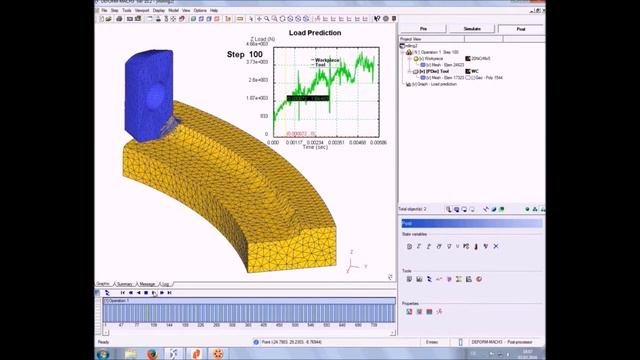Toggle the Tool object visibility checkbox
The height and width of the screenshot is (360, 640).
[x=422, y=71]
